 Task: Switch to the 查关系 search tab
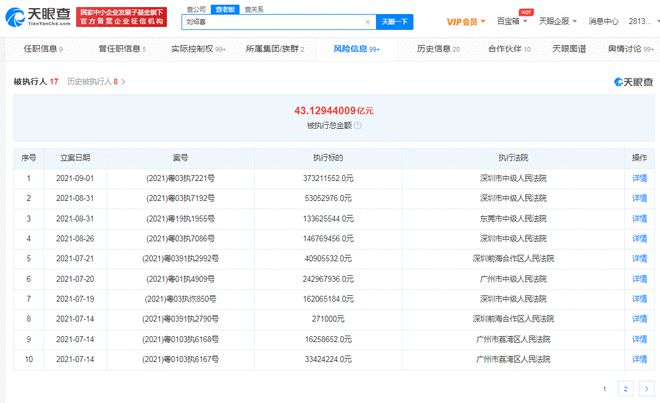pyautogui.click(x=254, y=9)
